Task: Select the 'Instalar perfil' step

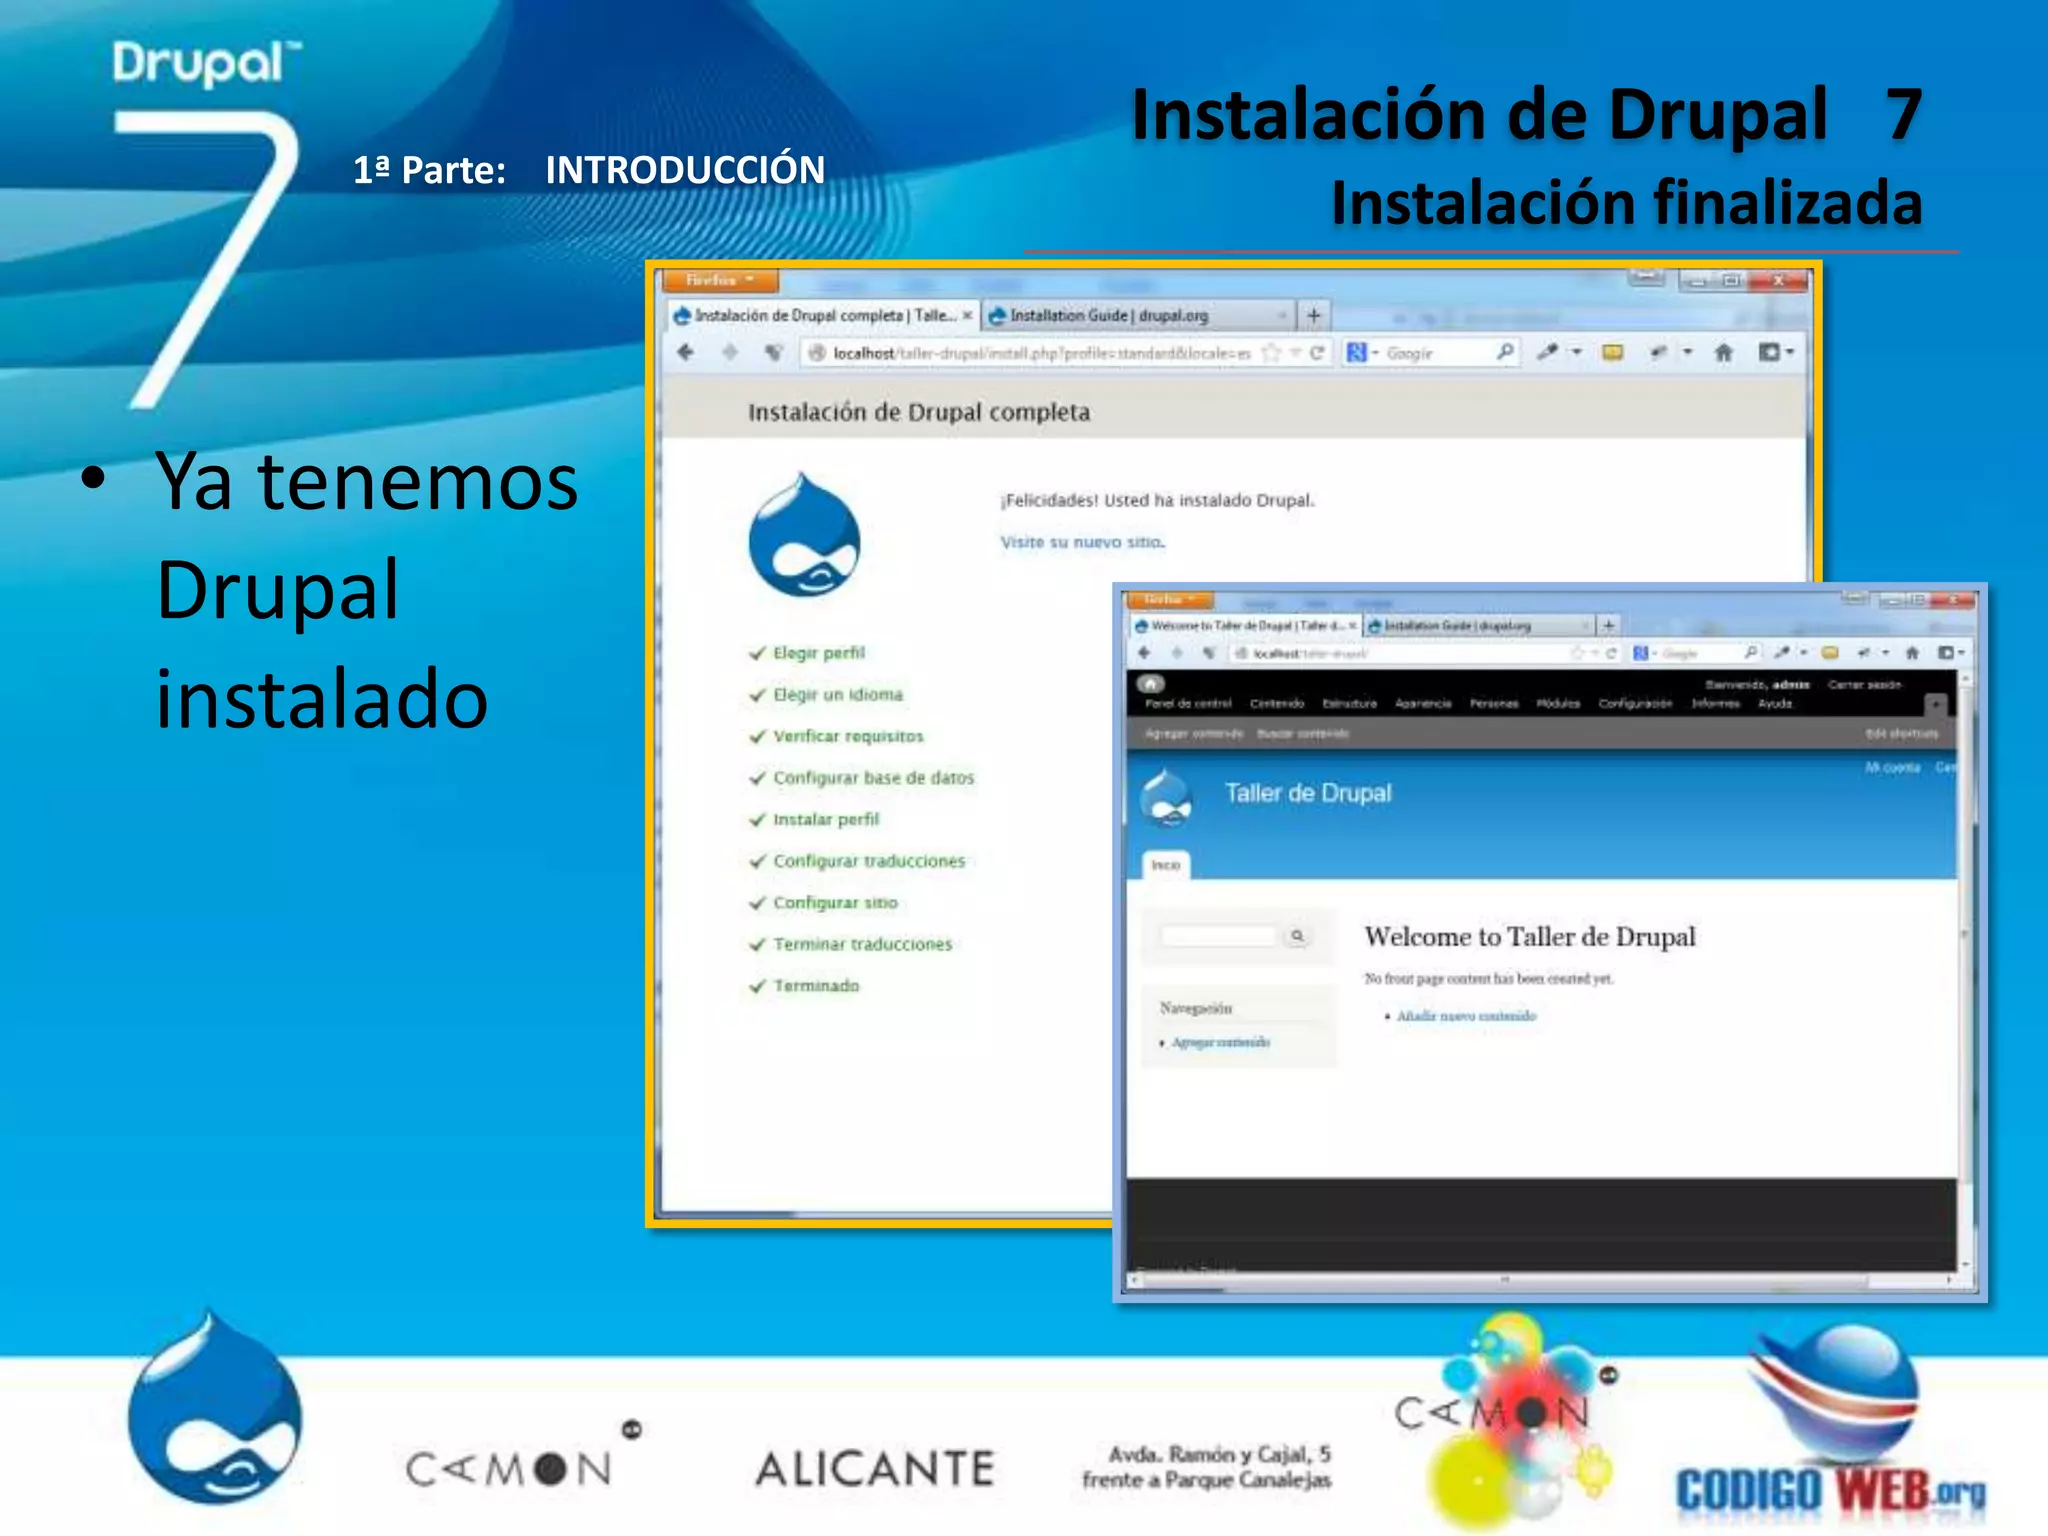Action: pyautogui.click(x=826, y=820)
